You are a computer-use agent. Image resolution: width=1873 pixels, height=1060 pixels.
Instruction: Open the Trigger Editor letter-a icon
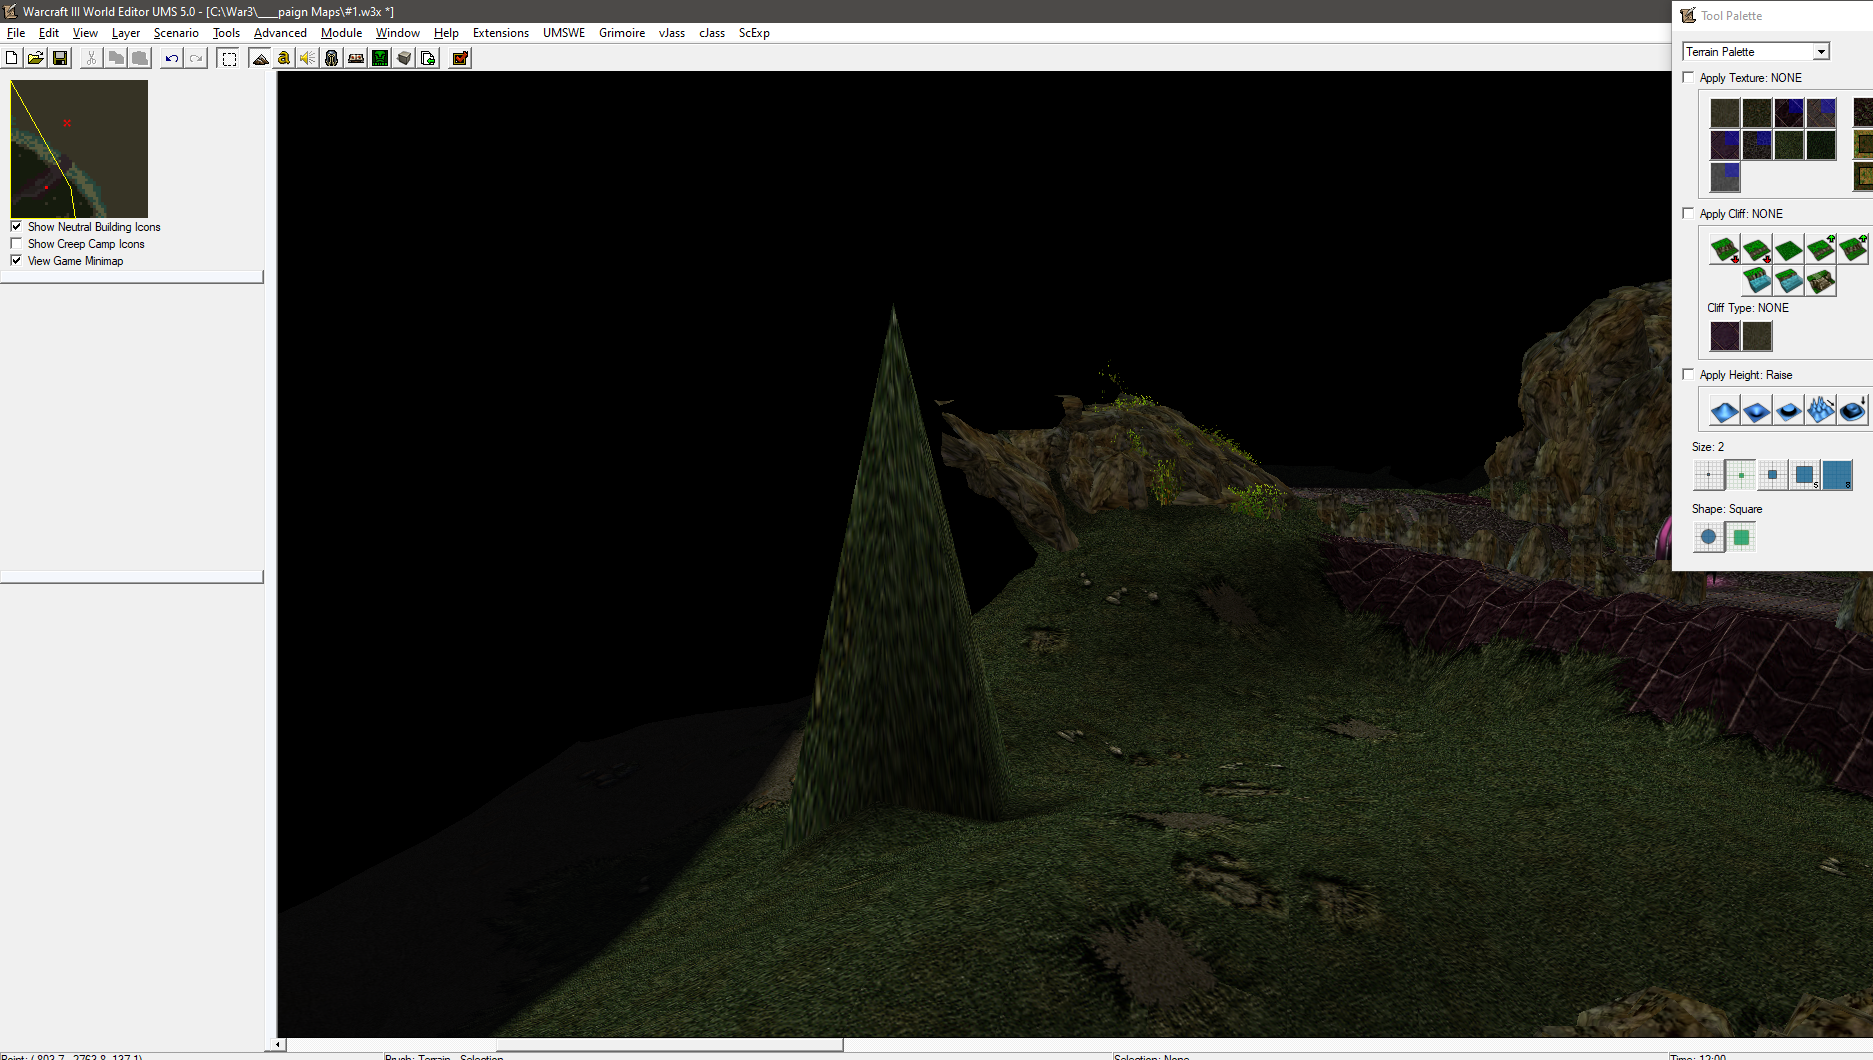pos(284,58)
